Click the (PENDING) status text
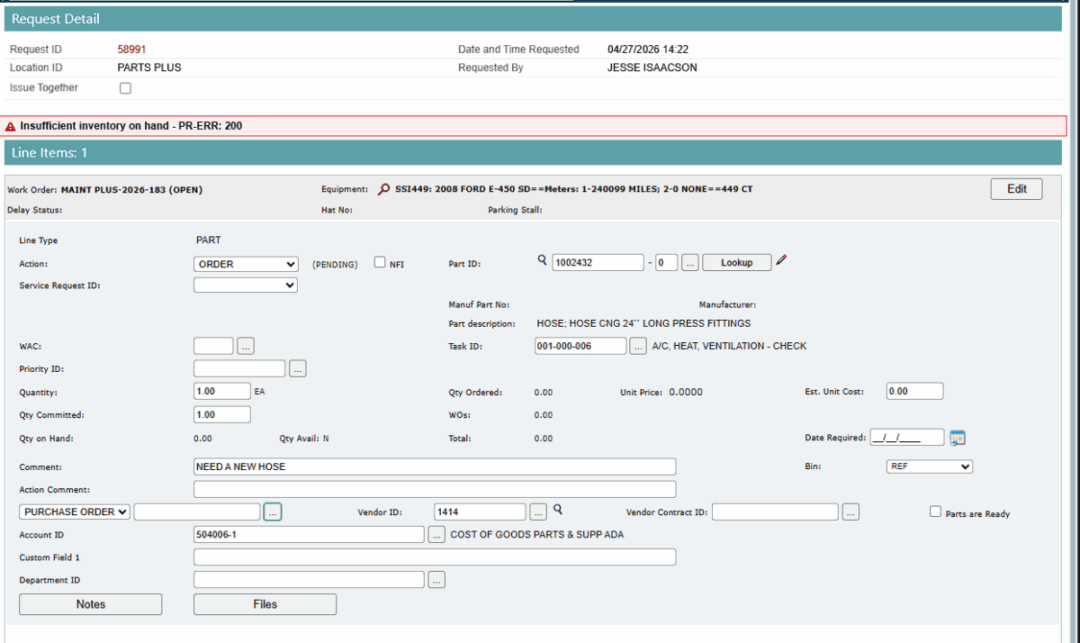This screenshot has height=643, width=1080. pos(335,265)
